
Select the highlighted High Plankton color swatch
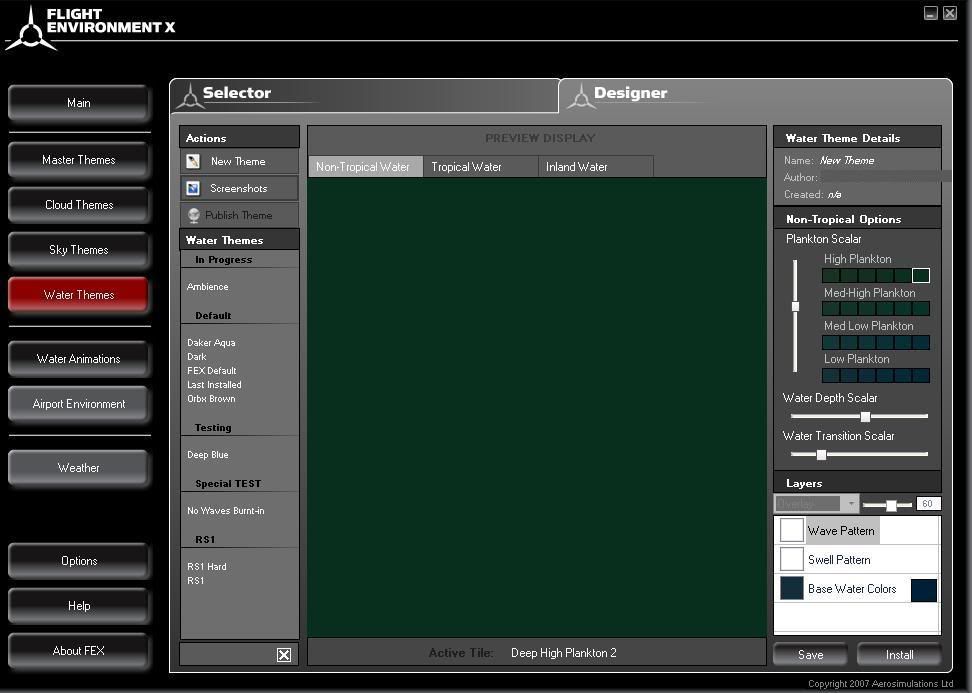point(921,276)
